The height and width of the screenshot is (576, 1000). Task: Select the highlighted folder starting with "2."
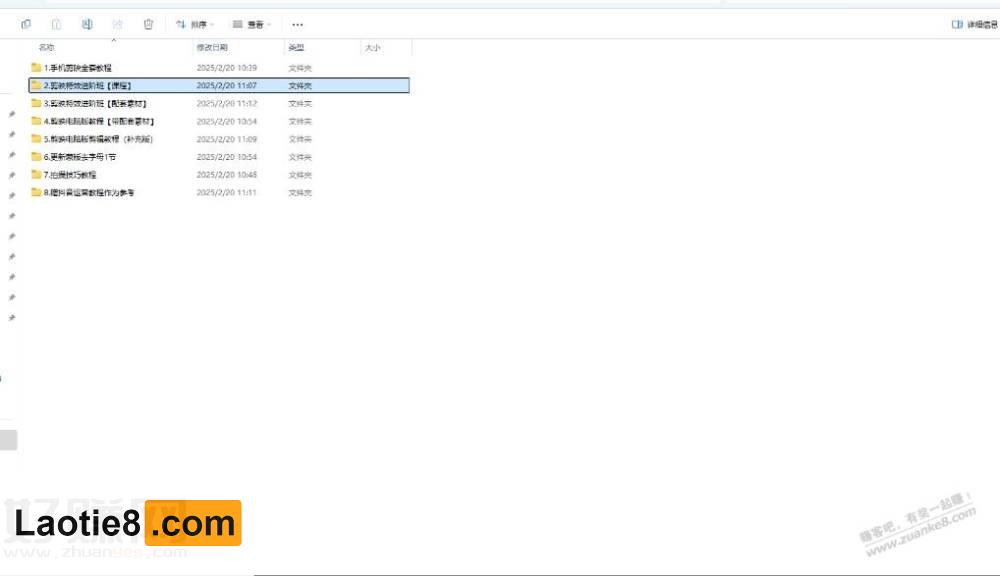[x=88, y=86]
